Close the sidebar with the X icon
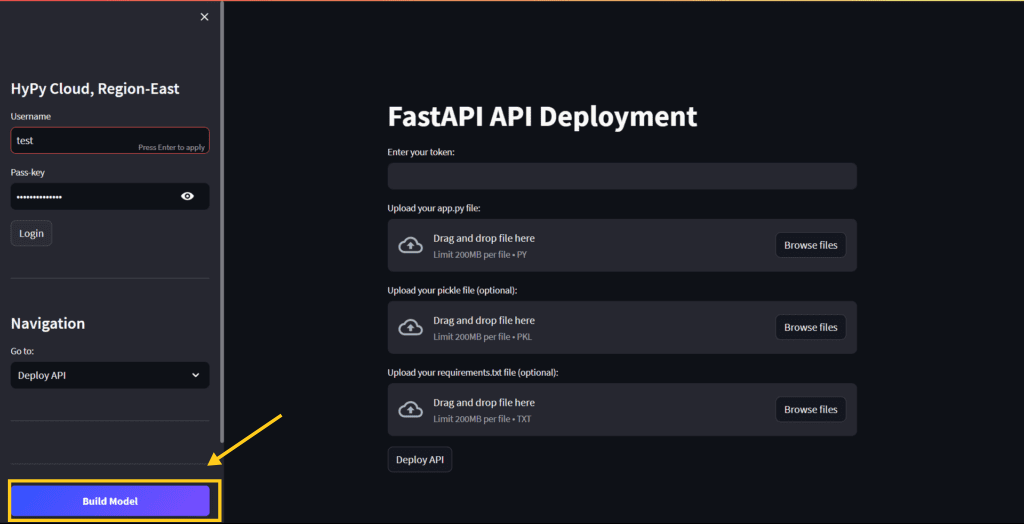 click(204, 17)
